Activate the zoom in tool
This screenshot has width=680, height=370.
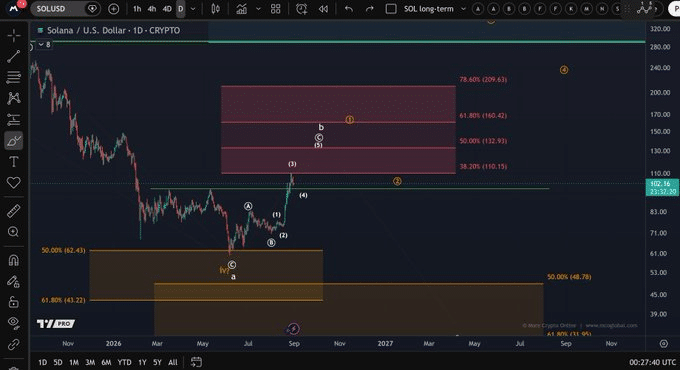tap(13, 232)
